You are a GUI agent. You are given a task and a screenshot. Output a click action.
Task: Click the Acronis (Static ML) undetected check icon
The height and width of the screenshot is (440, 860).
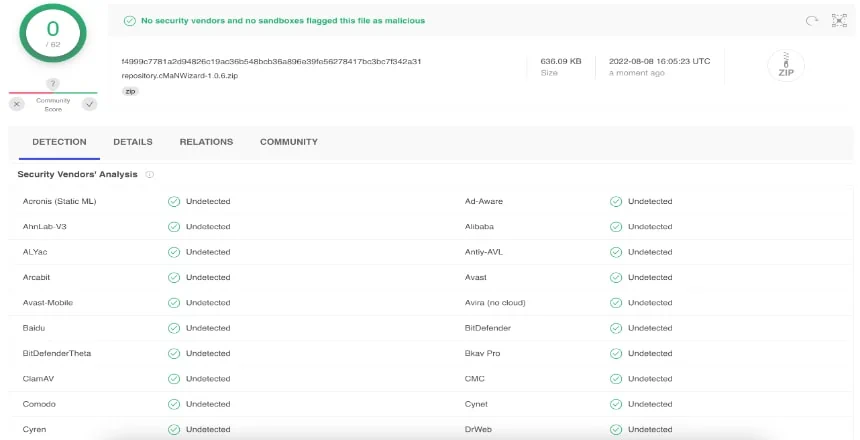174,201
